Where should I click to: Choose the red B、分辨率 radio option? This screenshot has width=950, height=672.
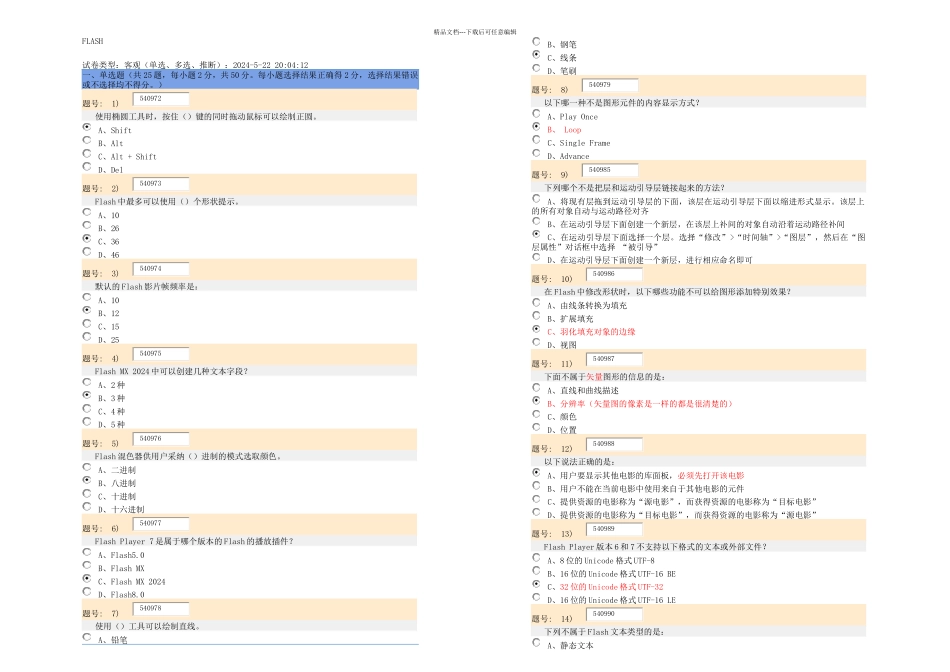click(536, 400)
